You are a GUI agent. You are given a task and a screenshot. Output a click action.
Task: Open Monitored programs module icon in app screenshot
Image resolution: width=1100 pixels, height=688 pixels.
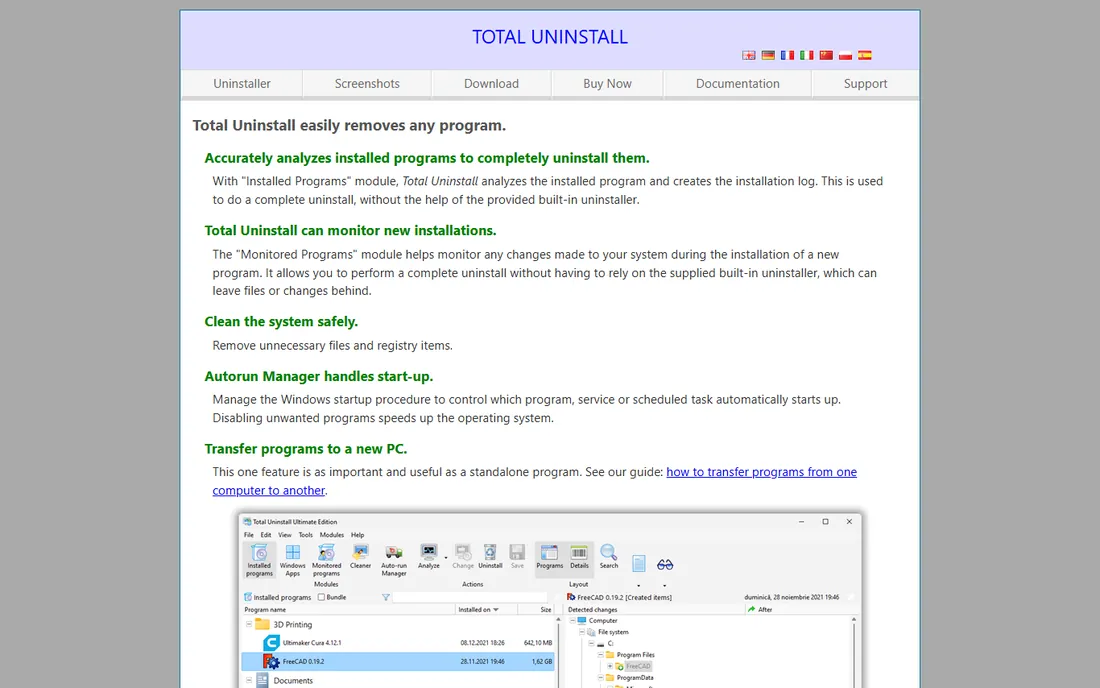coord(326,560)
